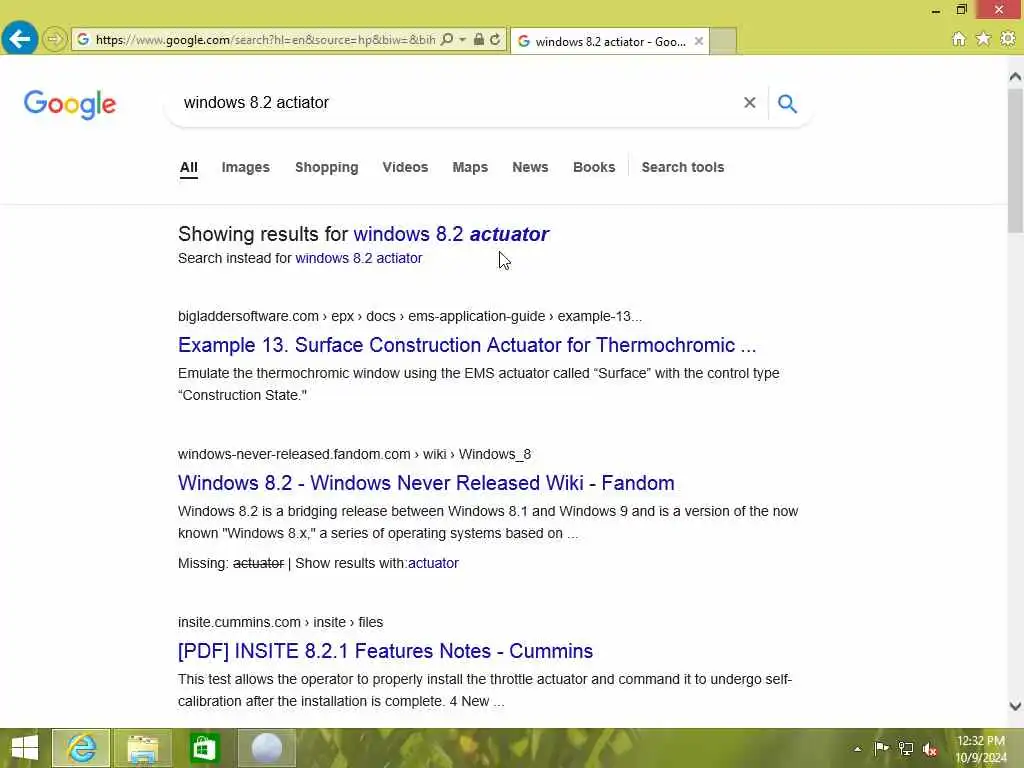1024x768 pixels.
Task: Click the muted volume tray icon
Action: tap(930, 749)
